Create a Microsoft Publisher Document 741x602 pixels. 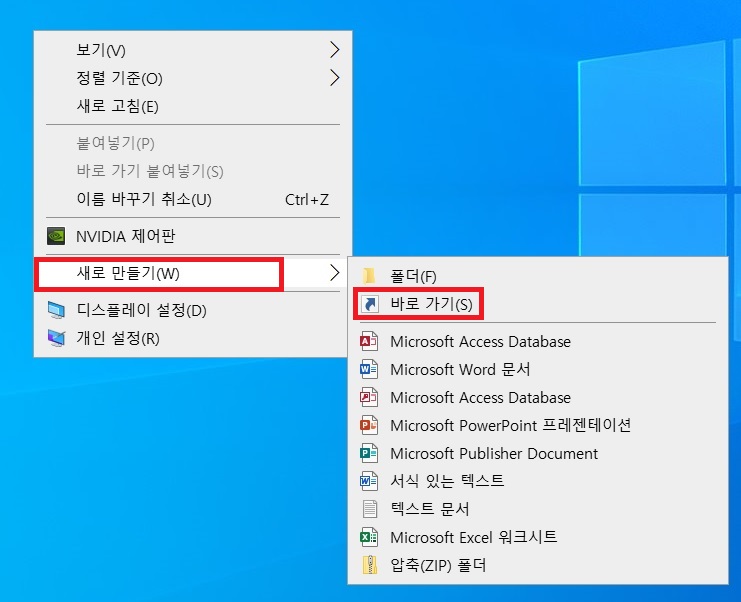pyautogui.click(x=538, y=453)
